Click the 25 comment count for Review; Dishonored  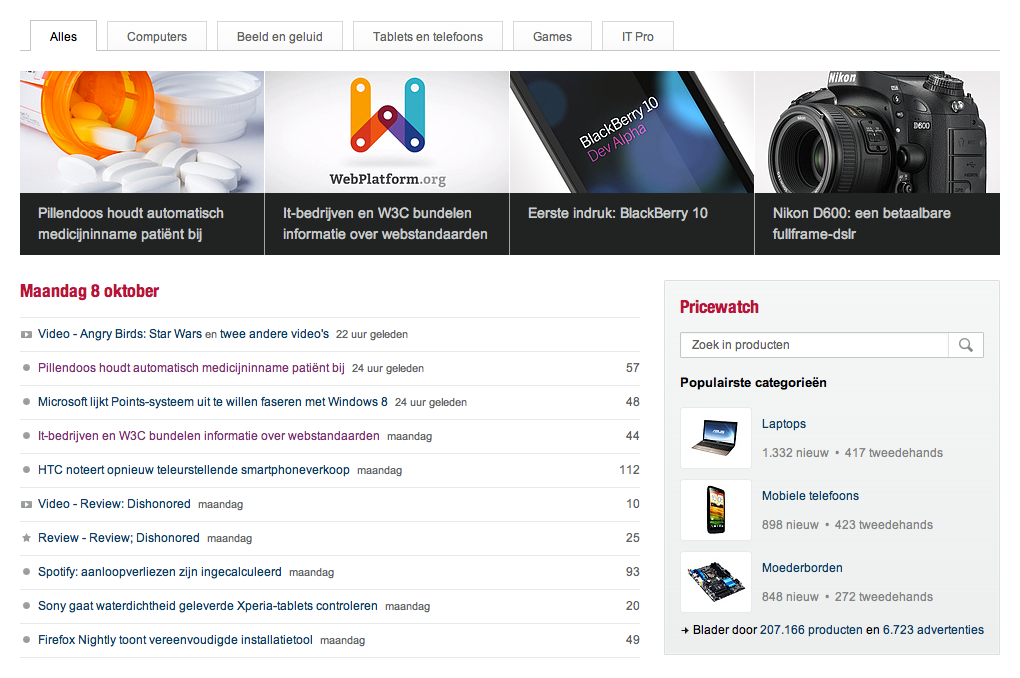(x=633, y=537)
